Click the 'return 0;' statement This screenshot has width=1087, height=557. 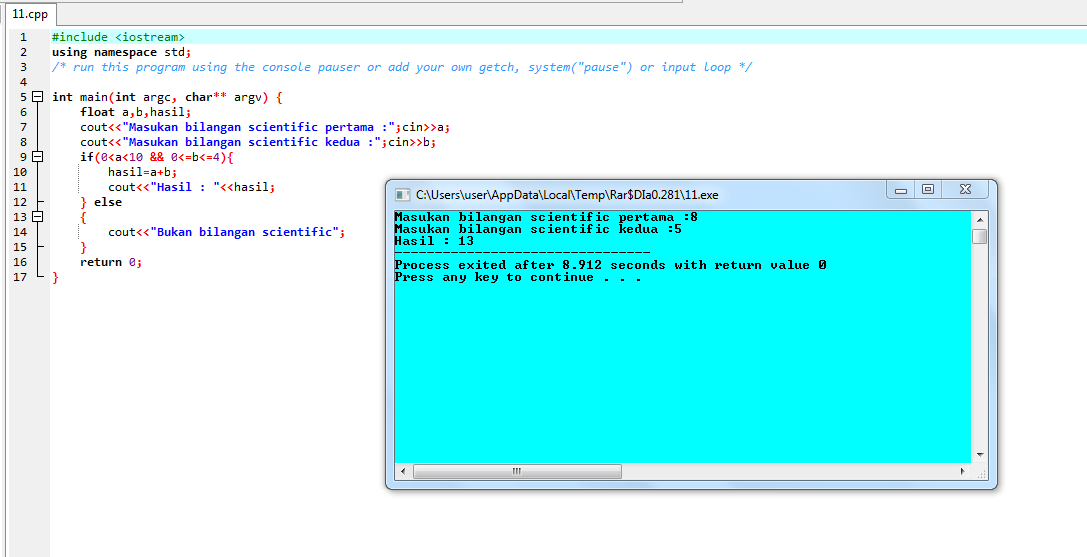111,262
